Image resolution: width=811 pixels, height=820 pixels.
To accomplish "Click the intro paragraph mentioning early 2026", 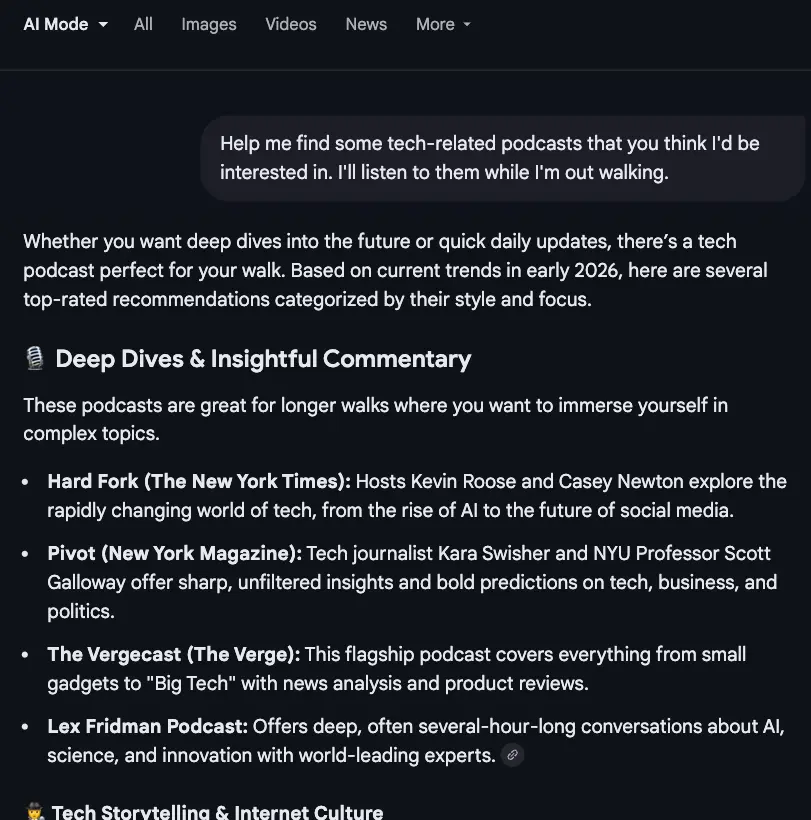I will (x=395, y=270).
